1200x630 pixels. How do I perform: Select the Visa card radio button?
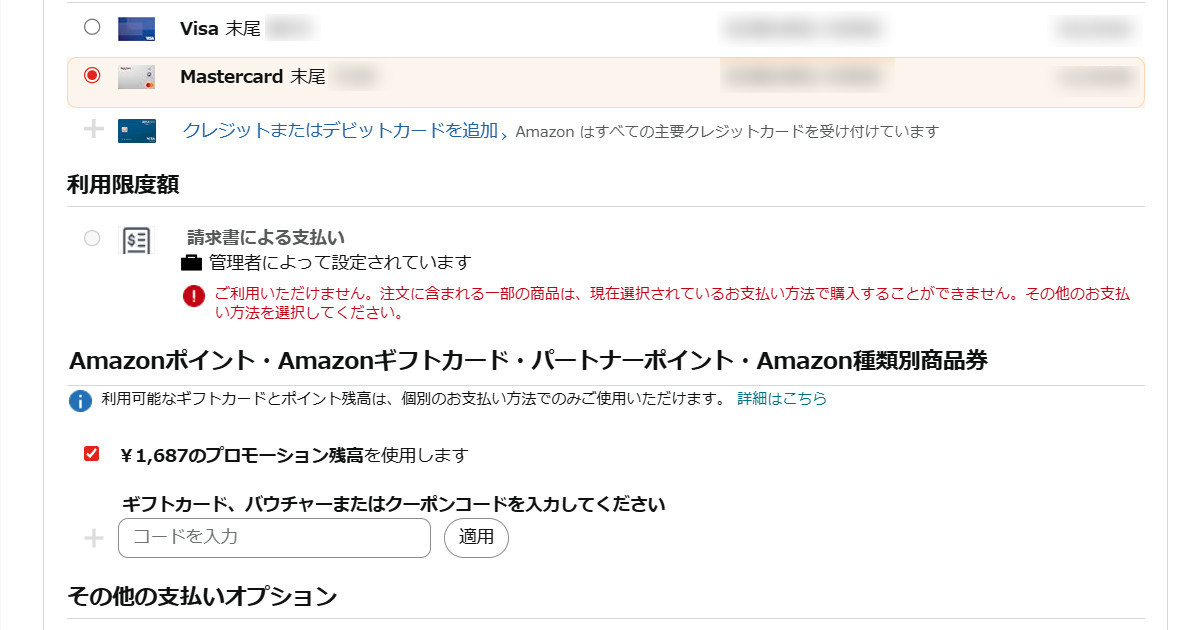click(92, 27)
